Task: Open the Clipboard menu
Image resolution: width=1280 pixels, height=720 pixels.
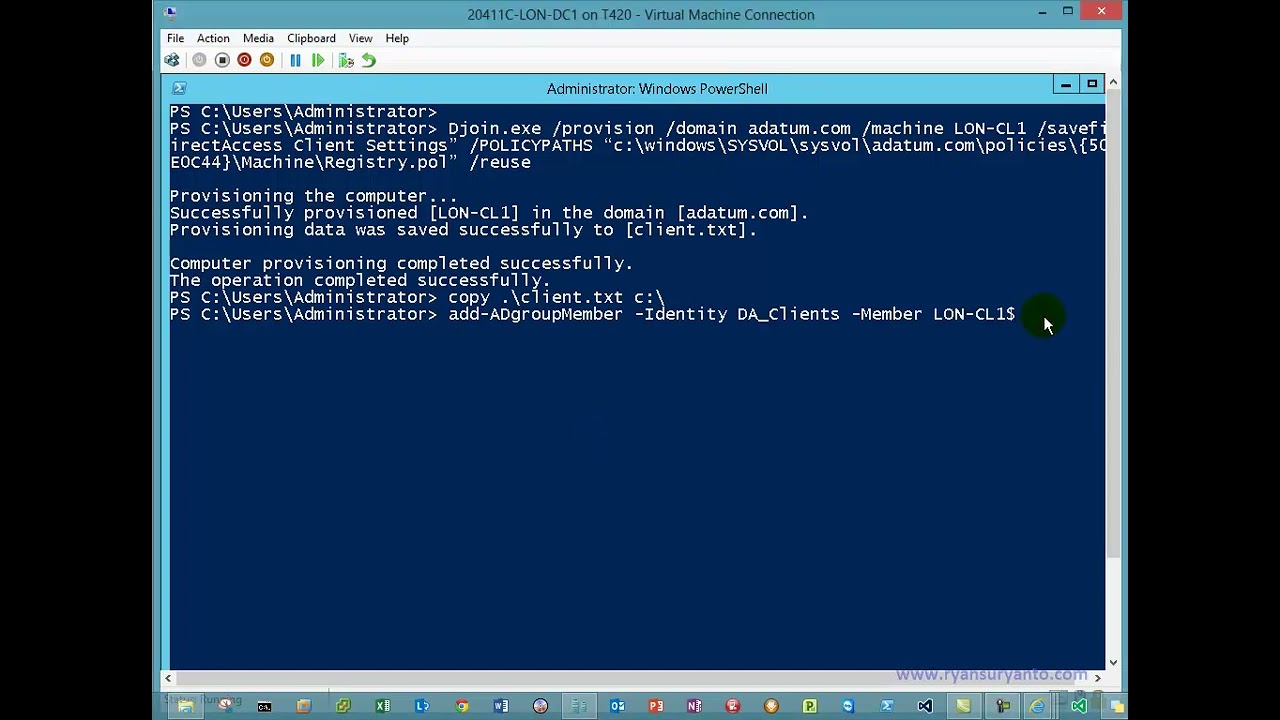Action: 311,38
